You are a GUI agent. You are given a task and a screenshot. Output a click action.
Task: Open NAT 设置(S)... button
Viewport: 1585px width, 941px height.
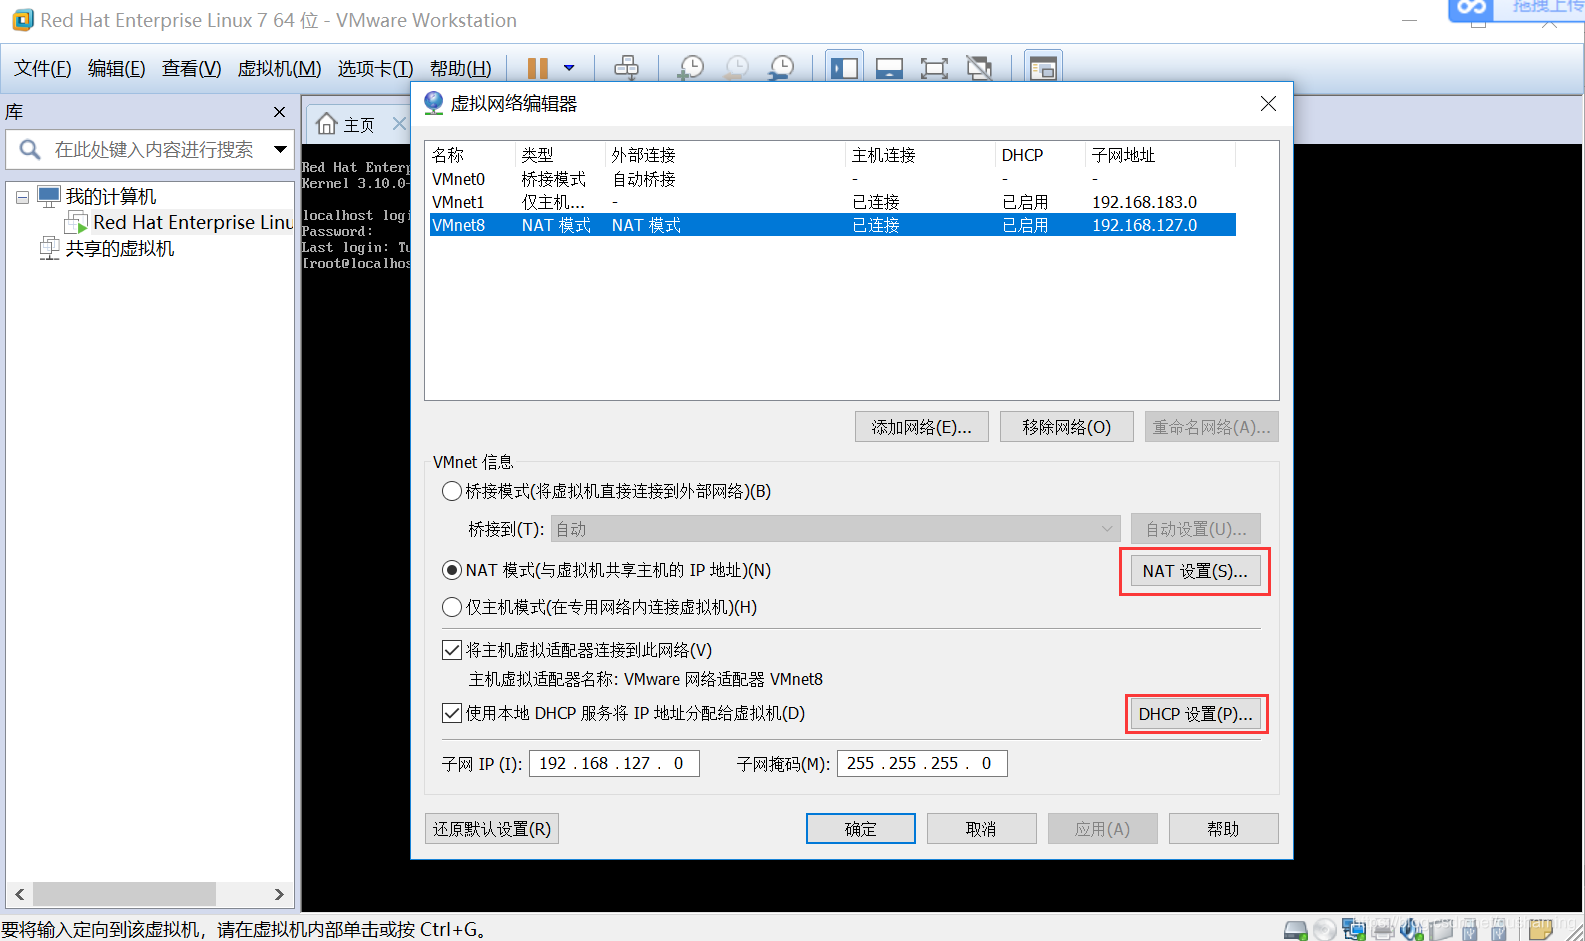coord(1195,571)
